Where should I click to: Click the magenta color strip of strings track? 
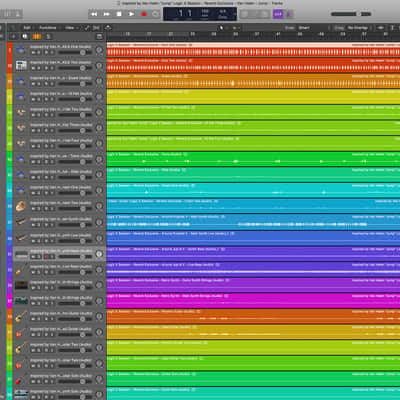(x=10, y=300)
